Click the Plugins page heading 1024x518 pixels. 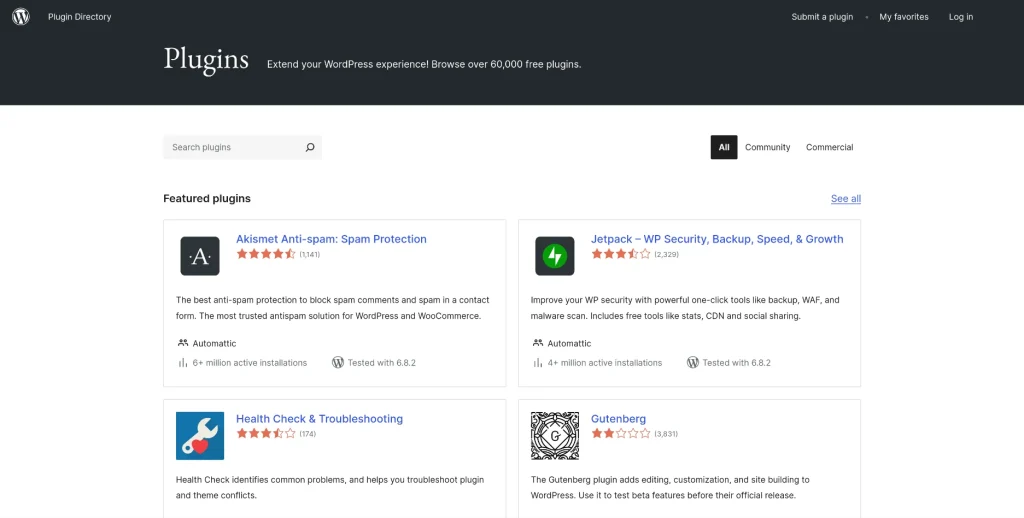pos(206,59)
